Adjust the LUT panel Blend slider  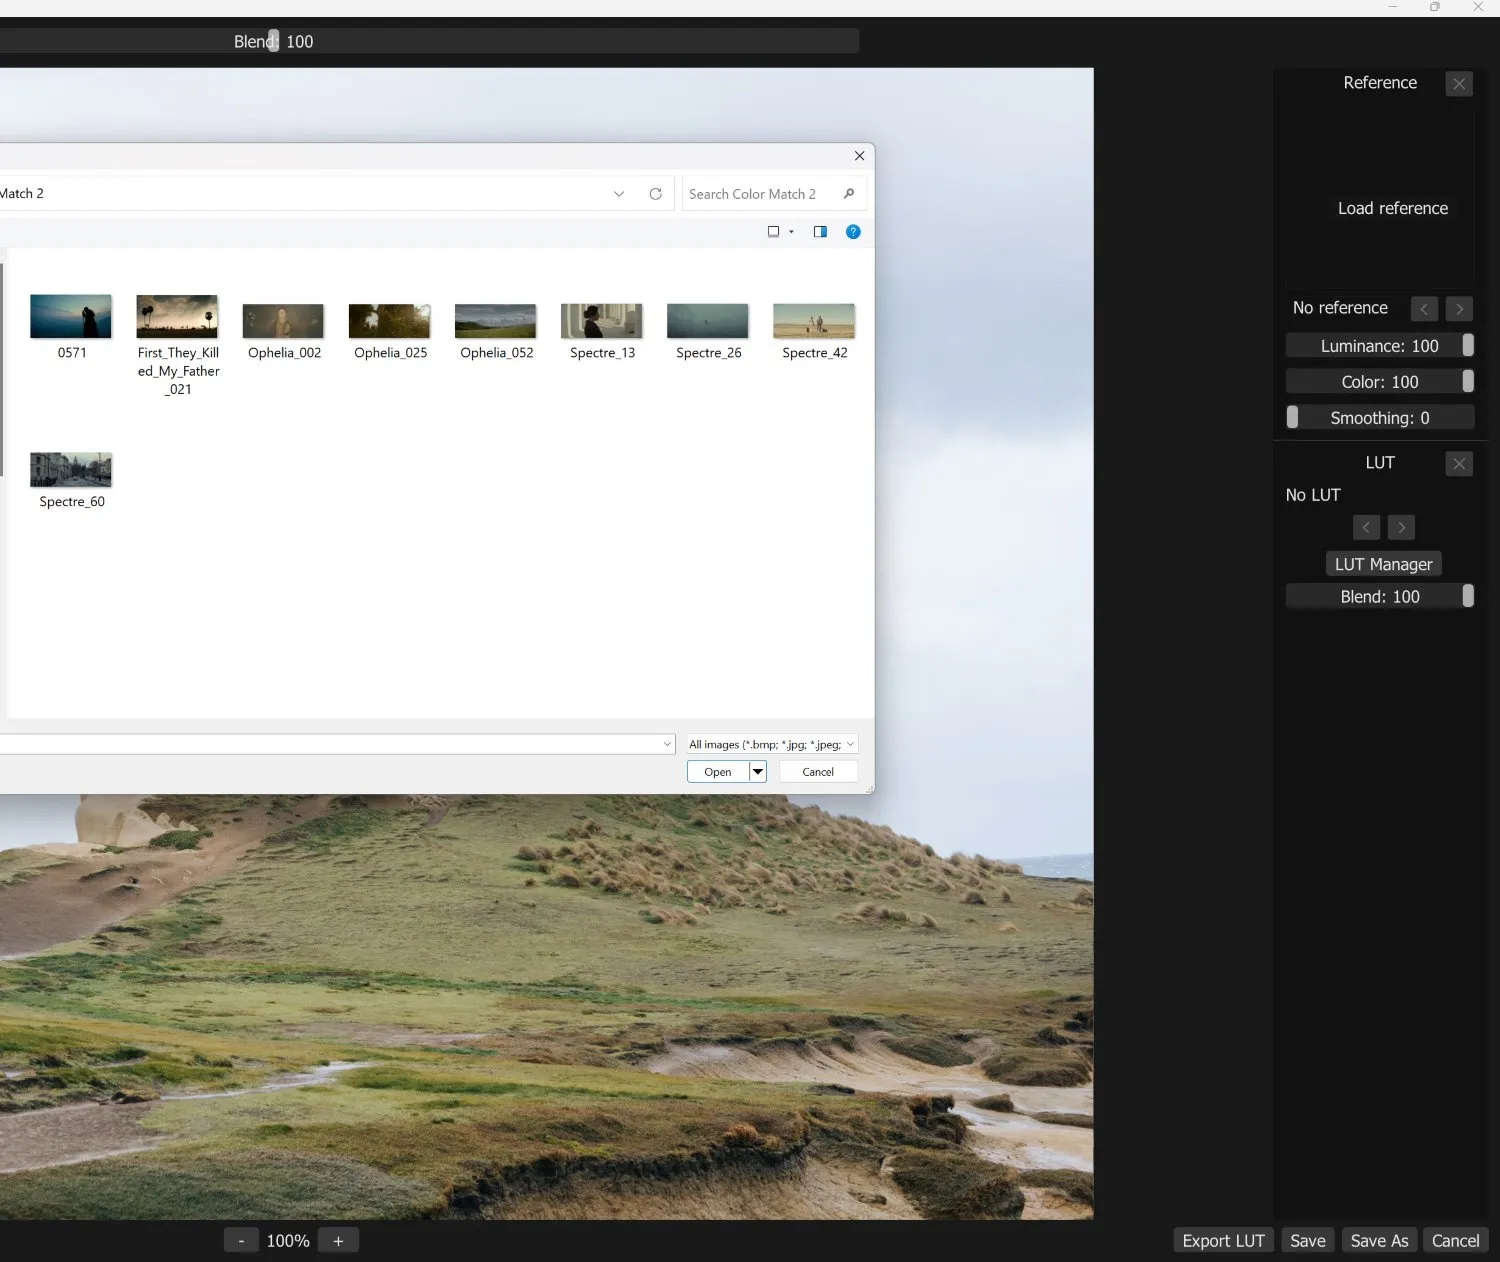(1380, 597)
